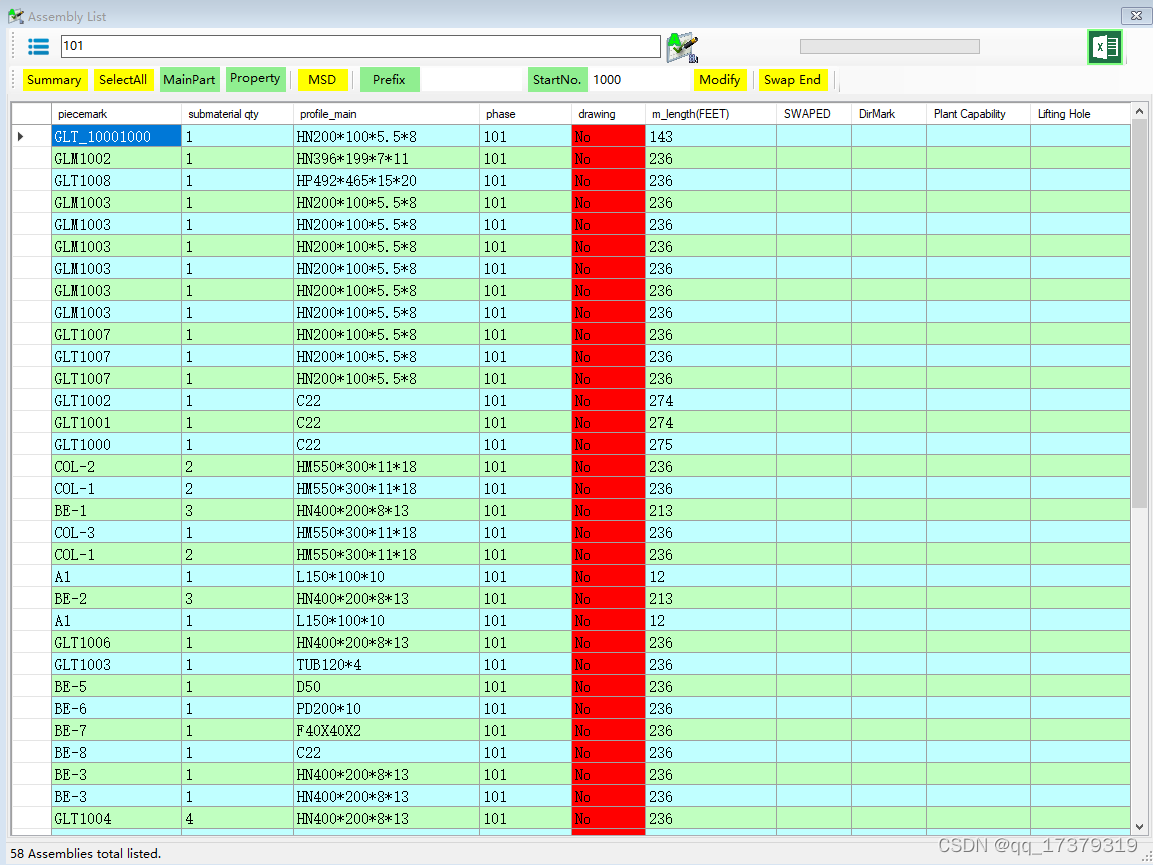This screenshot has height=865, width=1153.
Task: Click the Prefix button
Action: pyautogui.click(x=389, y=79)
